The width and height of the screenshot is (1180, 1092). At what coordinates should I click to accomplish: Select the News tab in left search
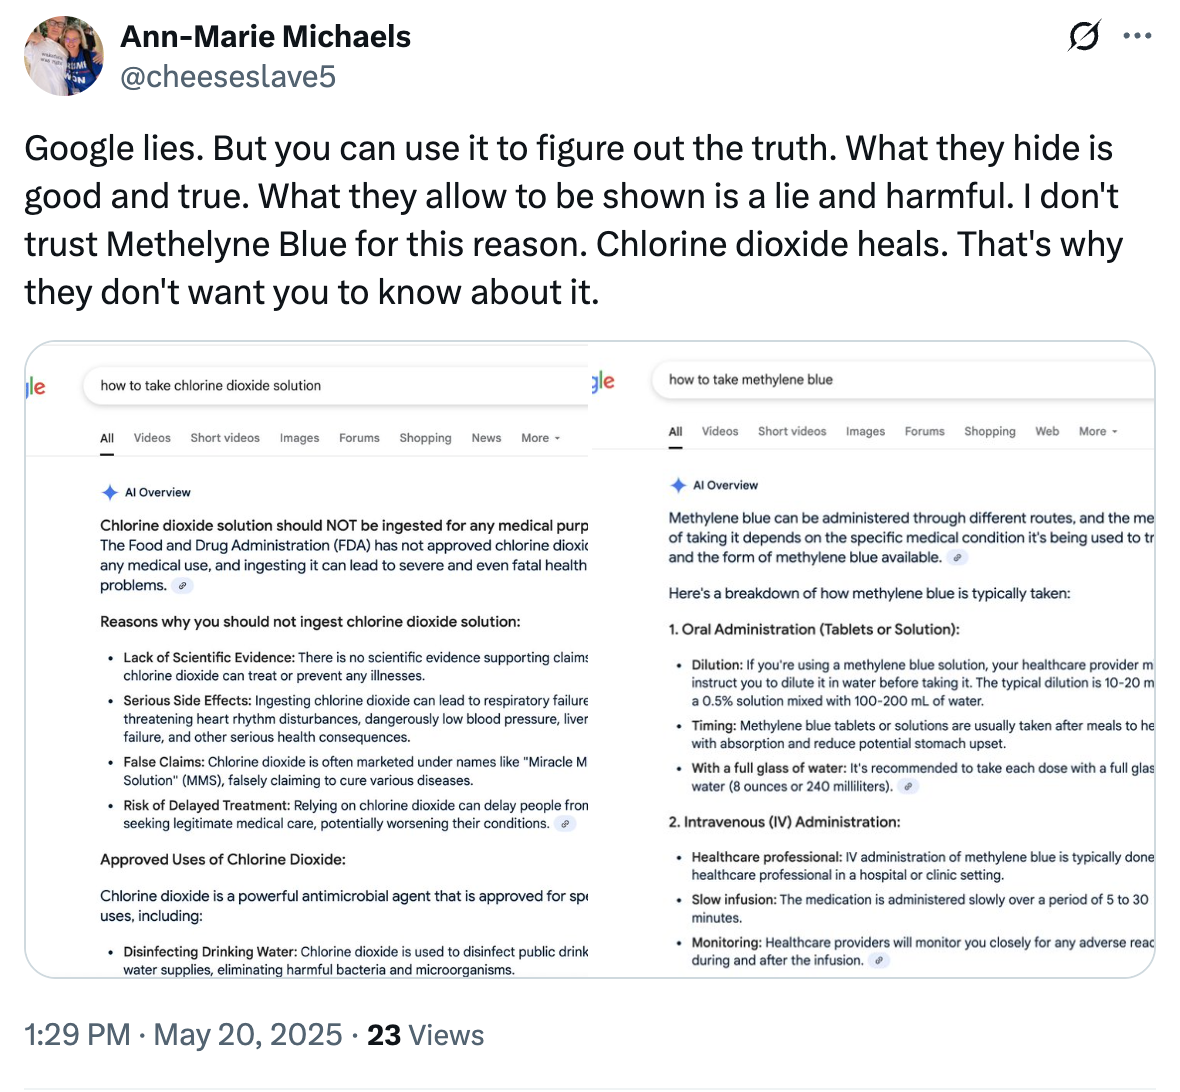pyautogui.click(x=486, y=438)
